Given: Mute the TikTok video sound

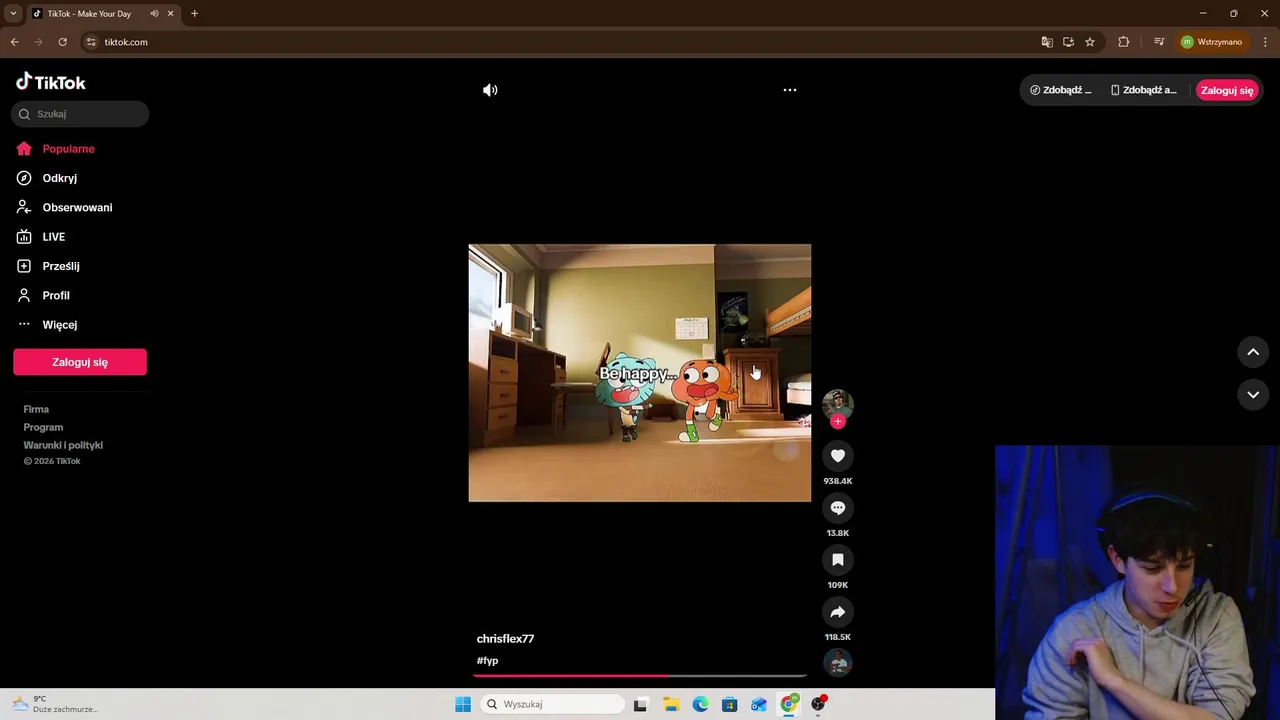Looking at the screenshot, I should (x=490, y=90).
